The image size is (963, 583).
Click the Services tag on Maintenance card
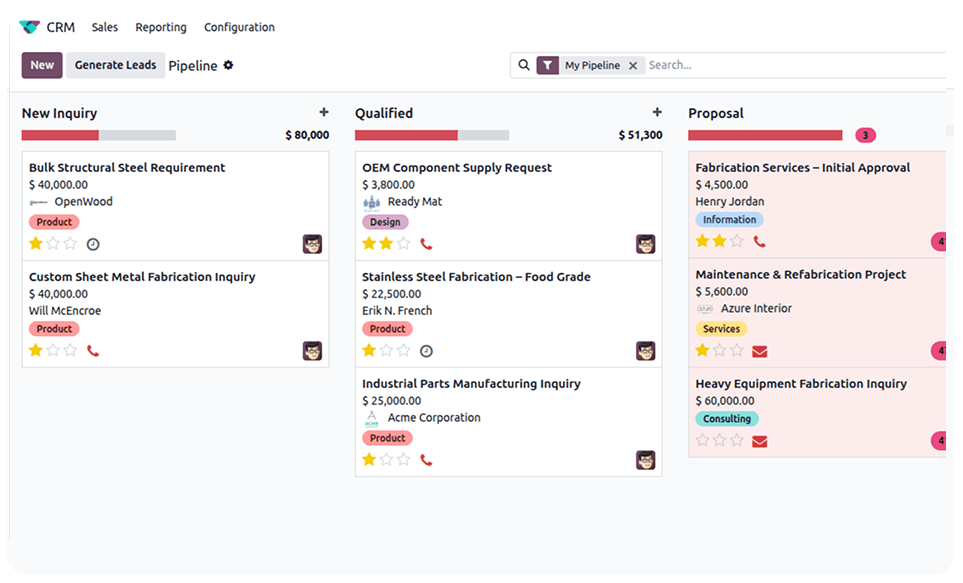click(721, 329)
